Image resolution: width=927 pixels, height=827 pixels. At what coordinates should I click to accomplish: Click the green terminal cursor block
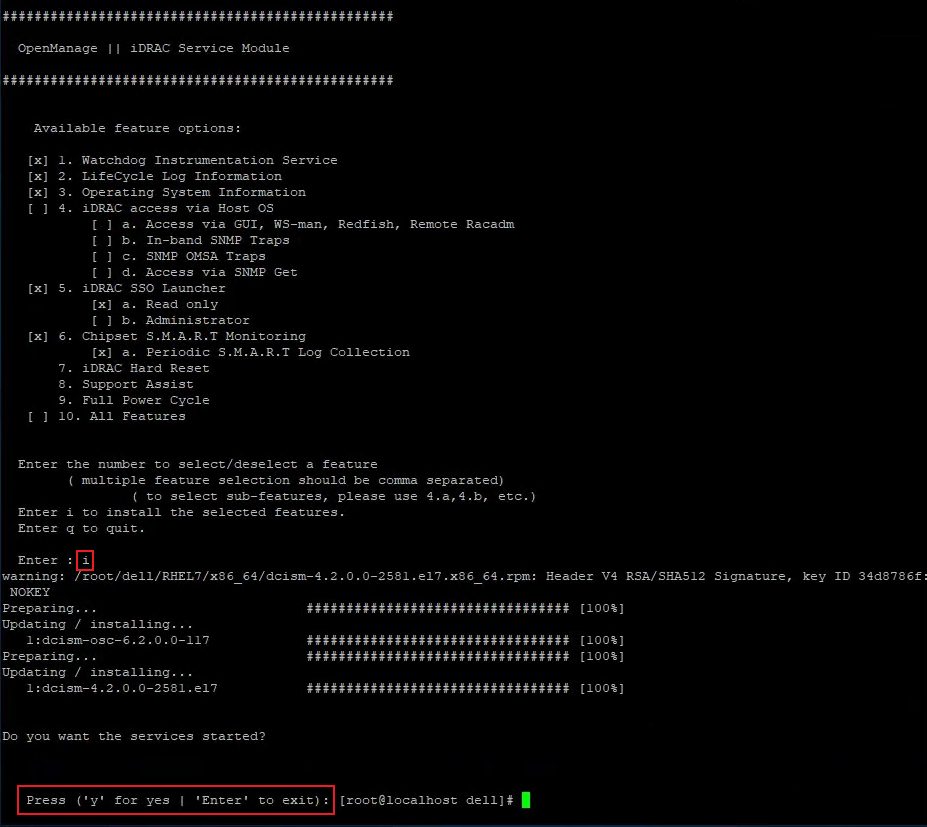click(x=526, y=800)
